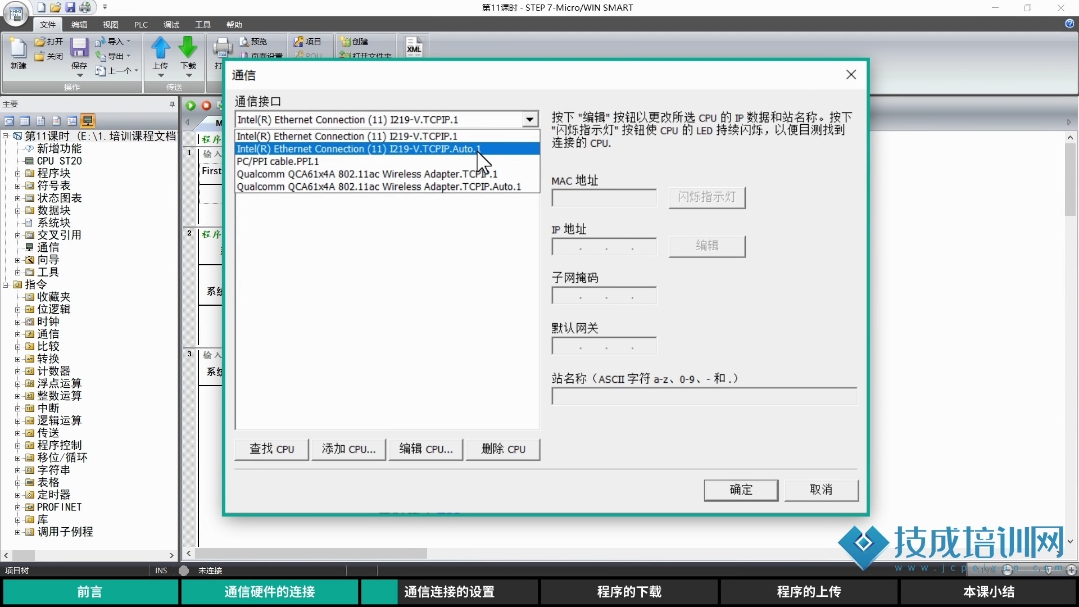Screen dimensions: 1079x607
Task: Click the Save disk icon in quick access bar
Action: [x=70, y=8]
